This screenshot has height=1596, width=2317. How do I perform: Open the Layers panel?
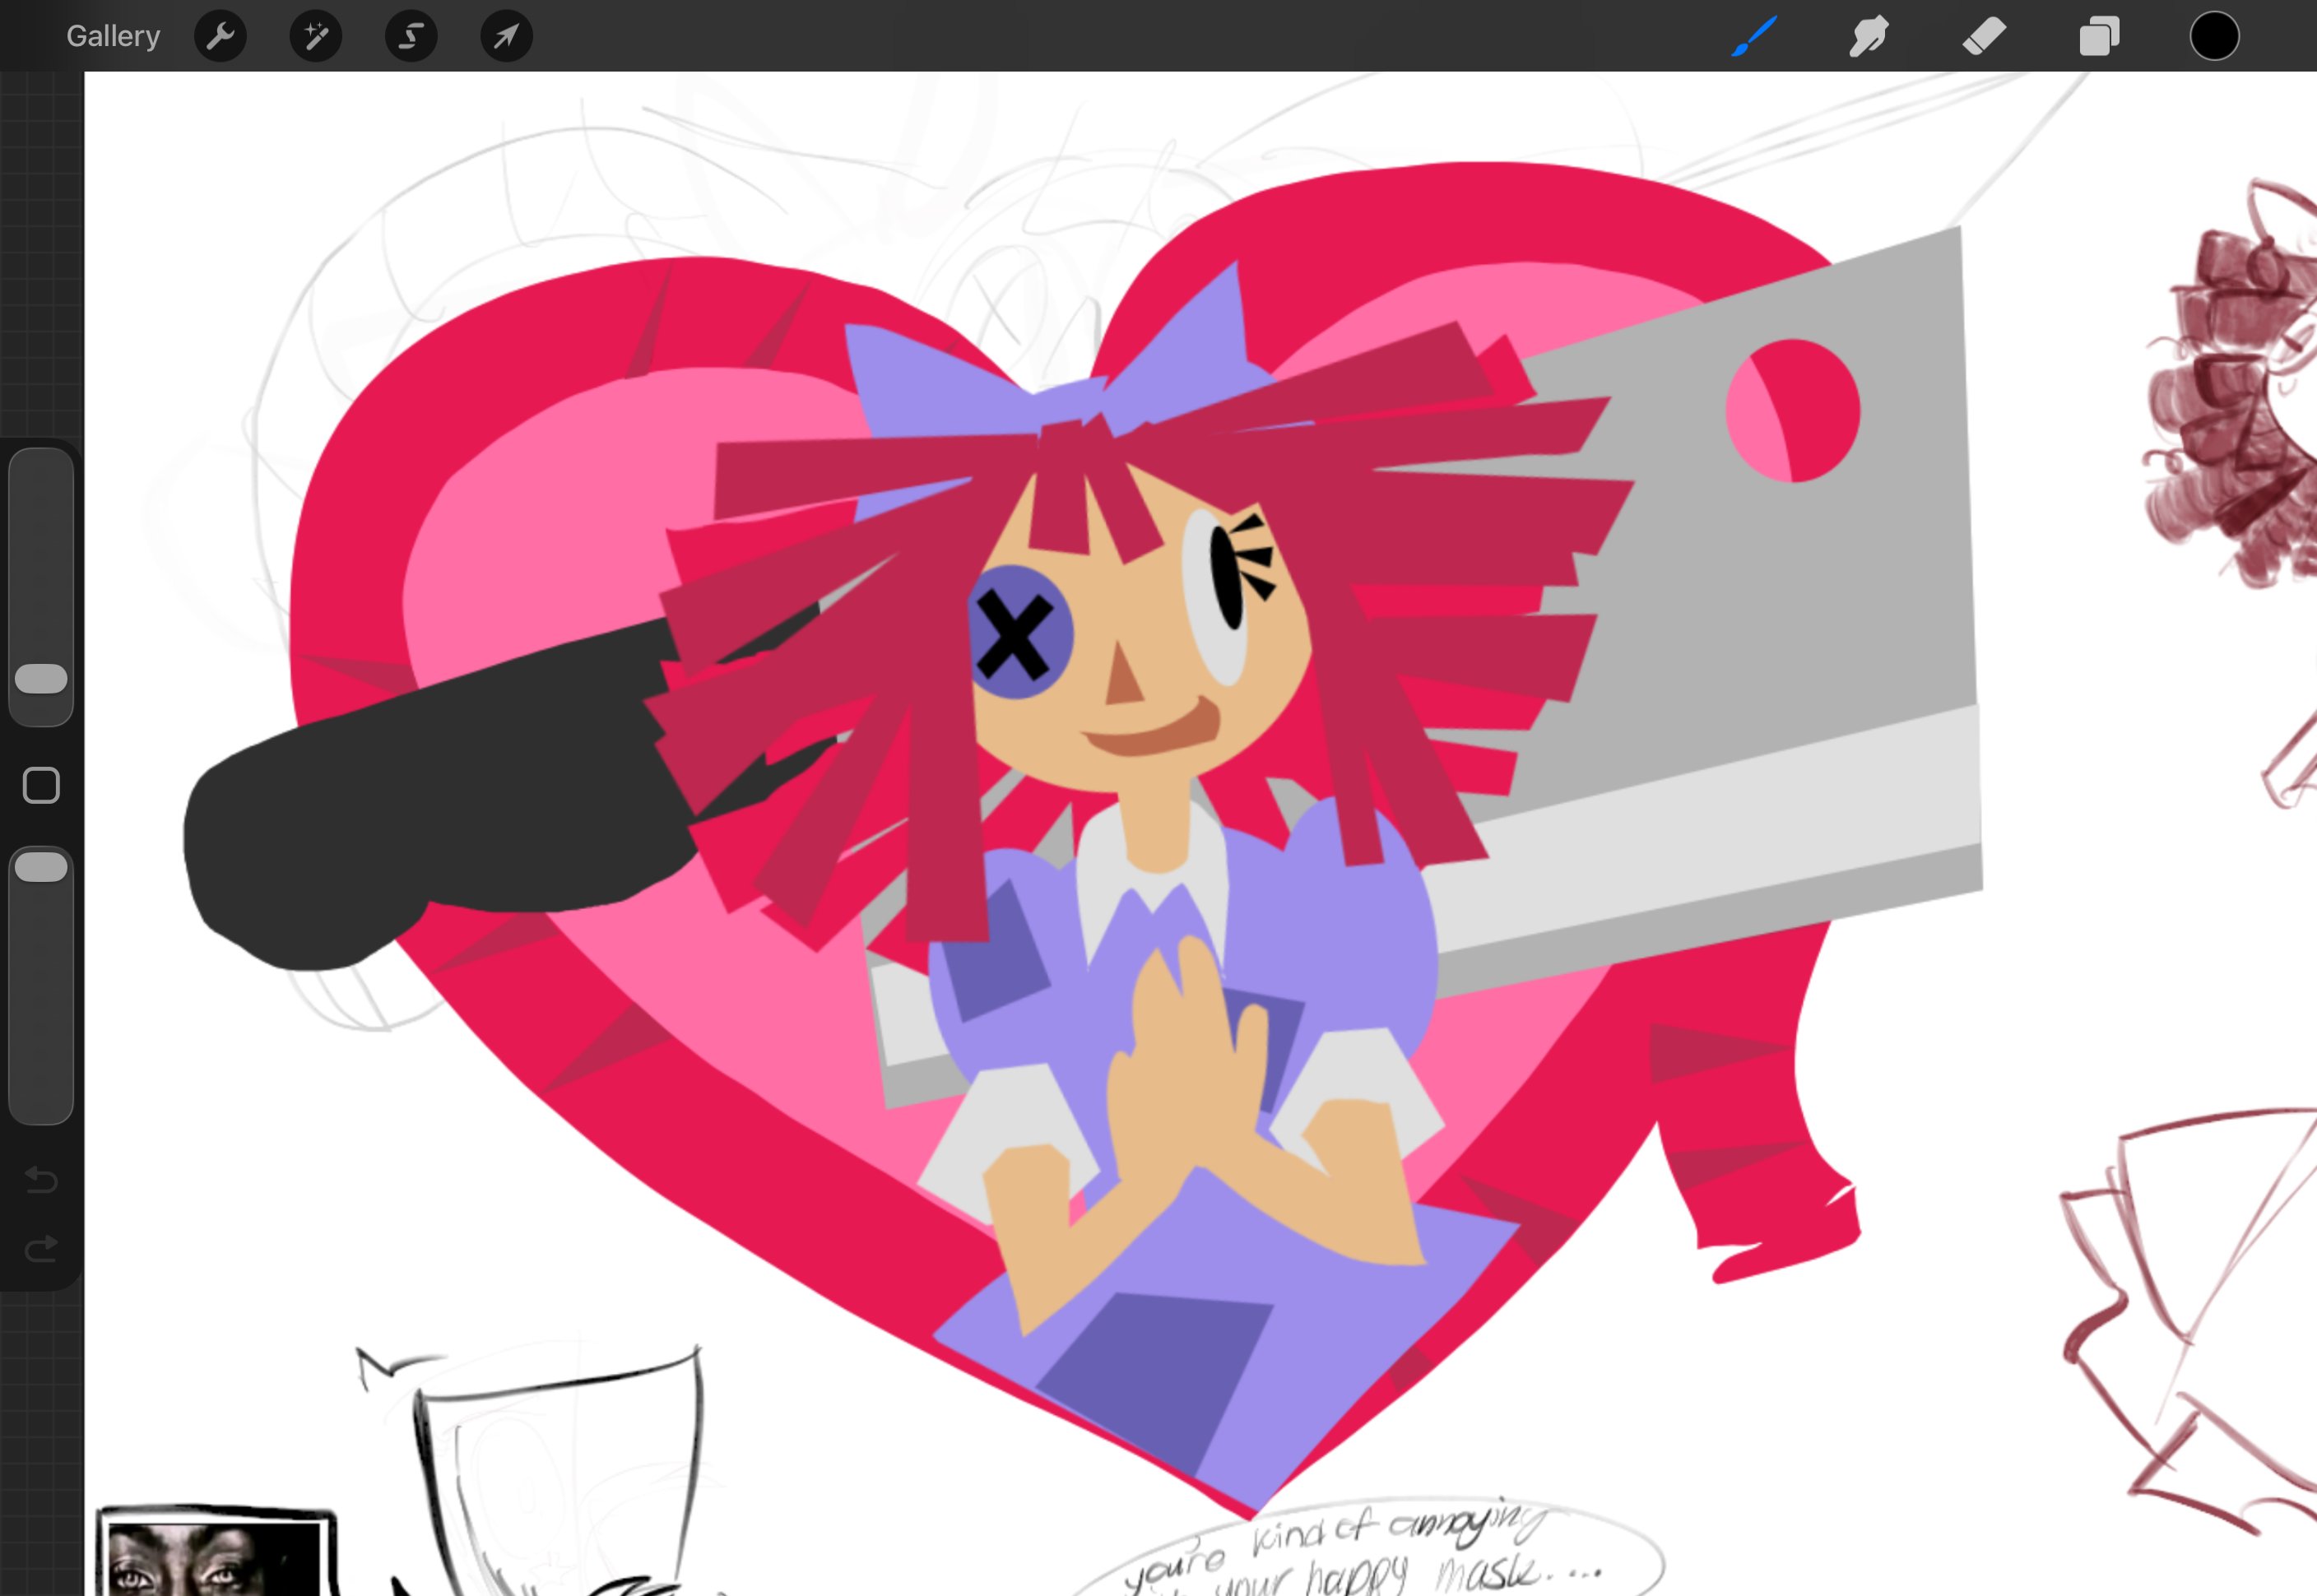[x=2099, y=37]
